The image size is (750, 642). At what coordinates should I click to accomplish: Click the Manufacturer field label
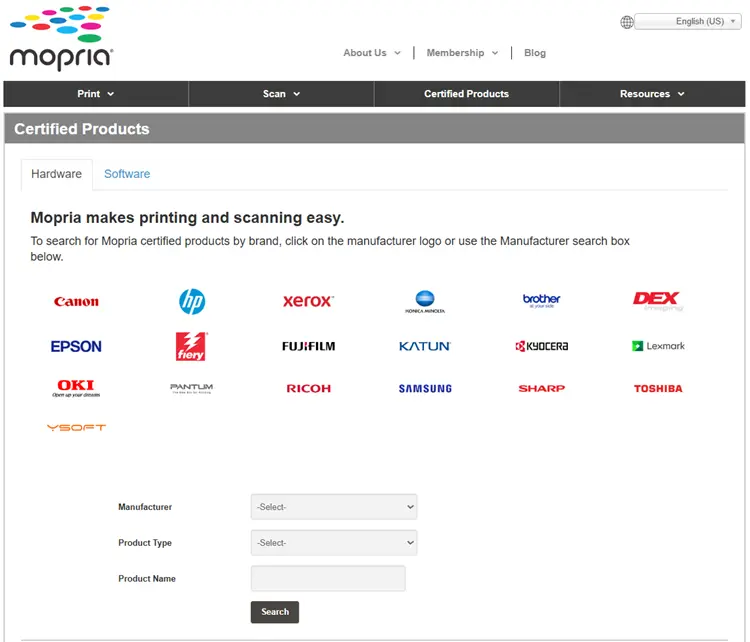click(145, 507)
